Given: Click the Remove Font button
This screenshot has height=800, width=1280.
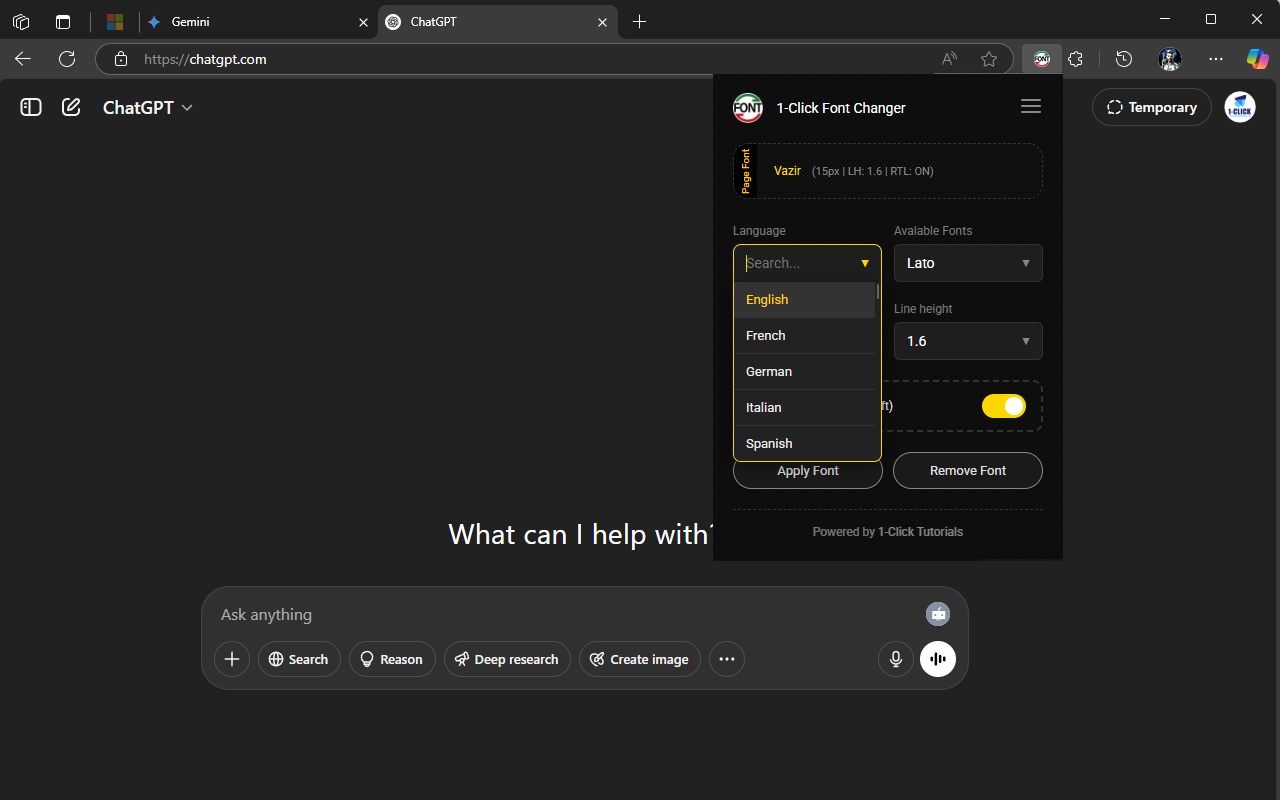Looking at the screenshot, I should click(968, 470).
